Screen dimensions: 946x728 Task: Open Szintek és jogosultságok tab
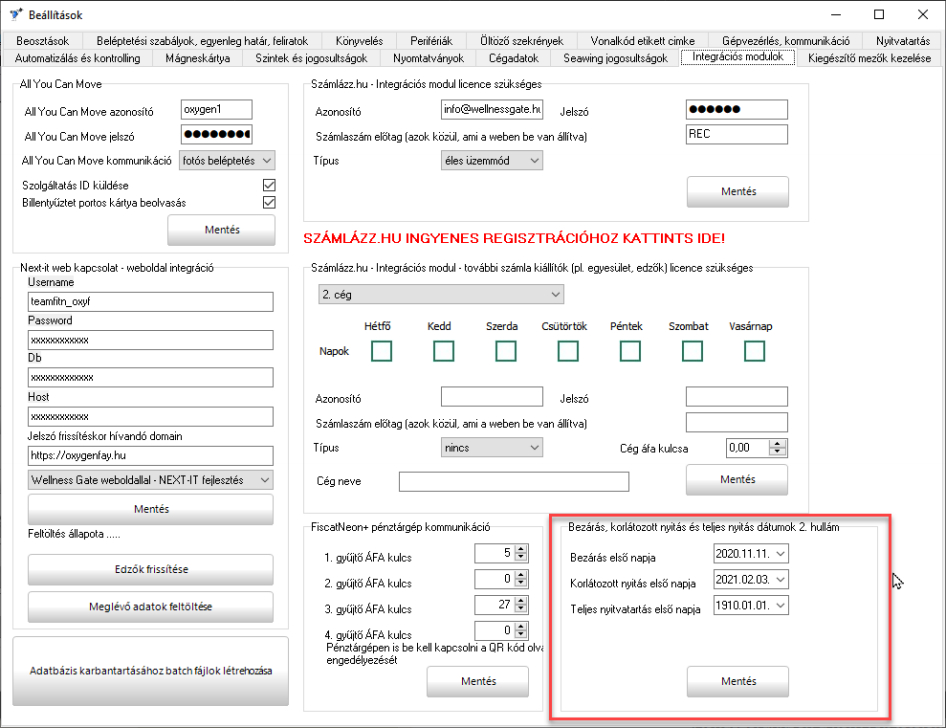pos(311,58)
